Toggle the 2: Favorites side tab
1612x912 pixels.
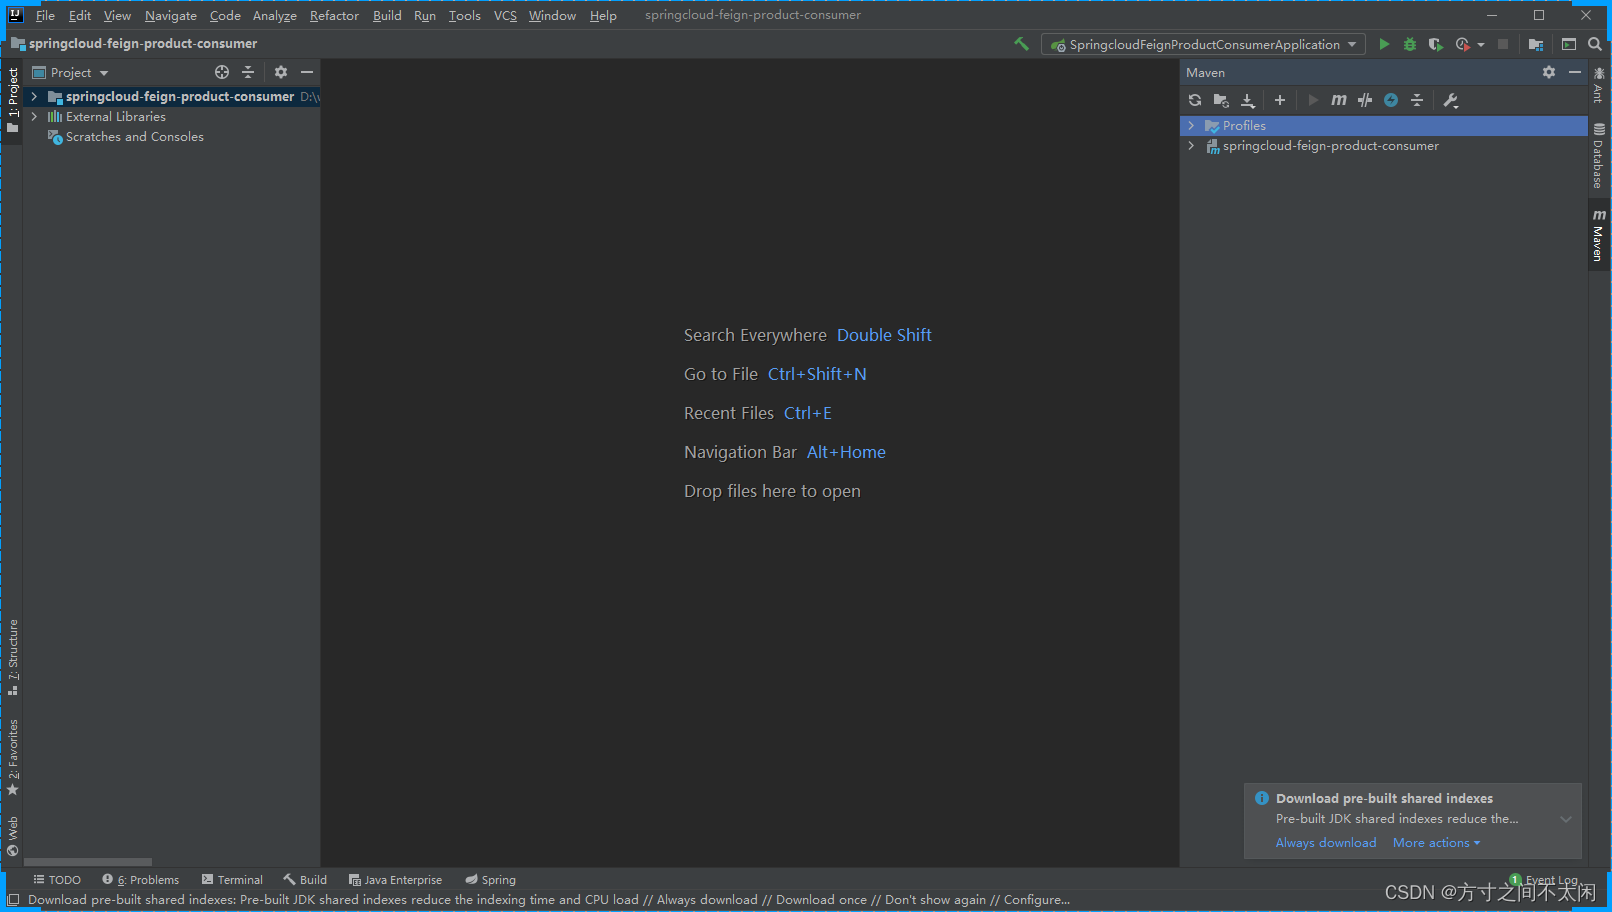pos(12,758)
